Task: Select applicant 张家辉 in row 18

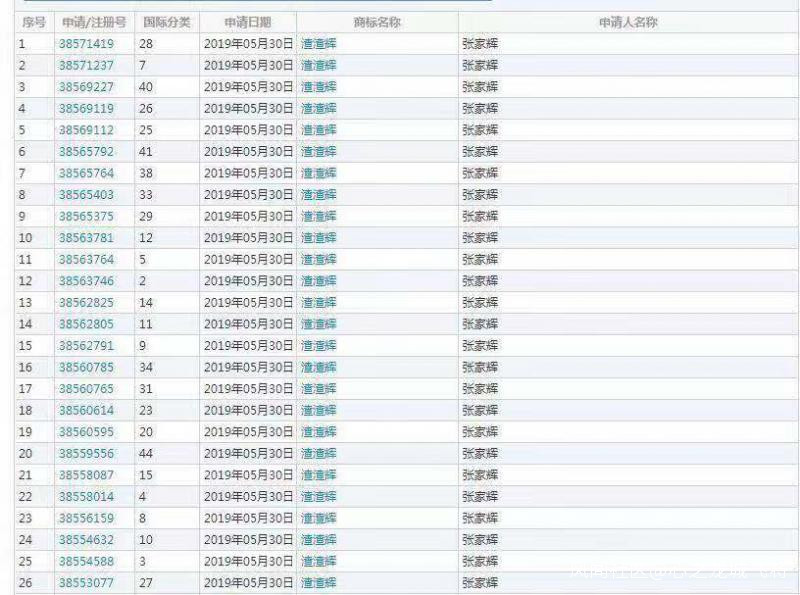Action: coord(480,410)
